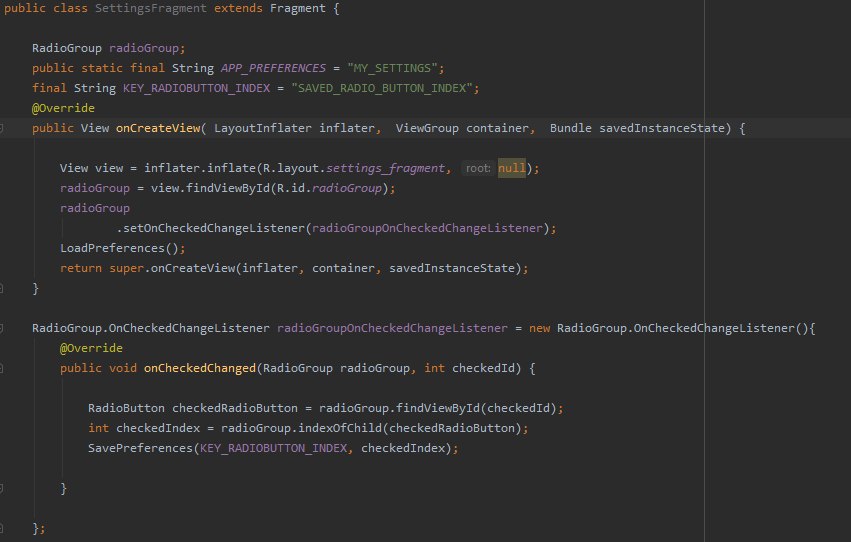Click checkedId argument inside radioGroup.findViewById
This screenshot has height=542, width=851.
518,408
